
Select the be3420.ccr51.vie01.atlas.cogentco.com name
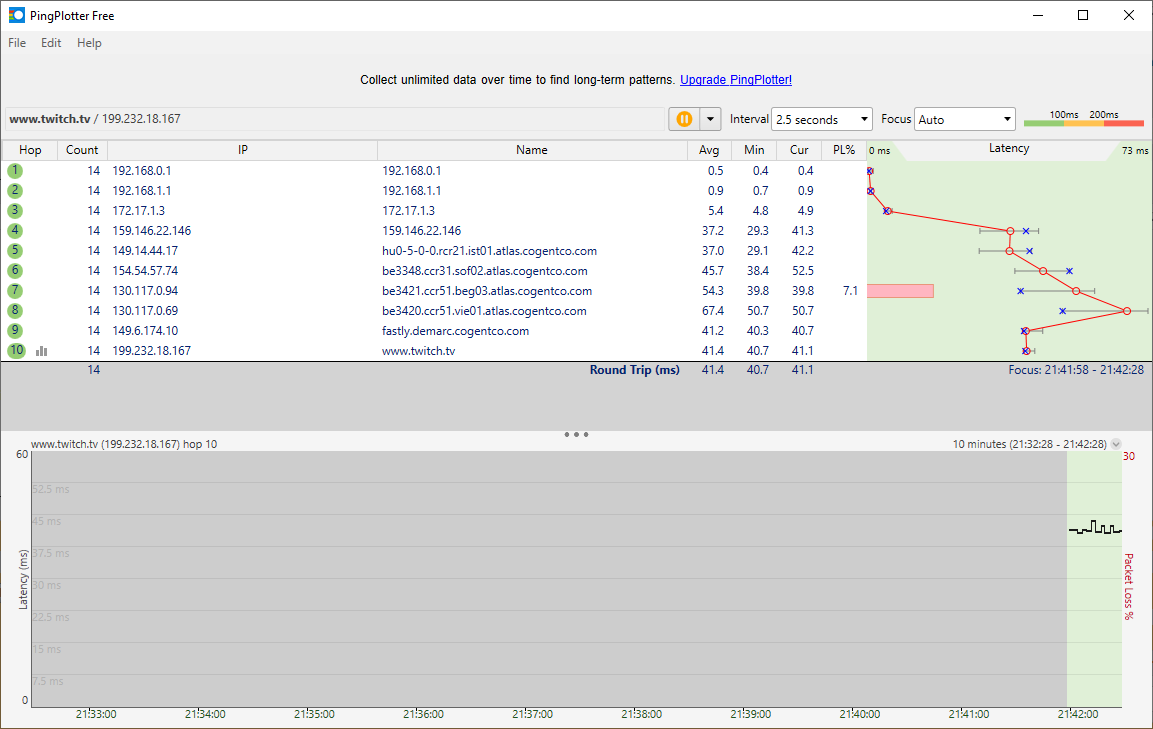[x=484, y=310]
